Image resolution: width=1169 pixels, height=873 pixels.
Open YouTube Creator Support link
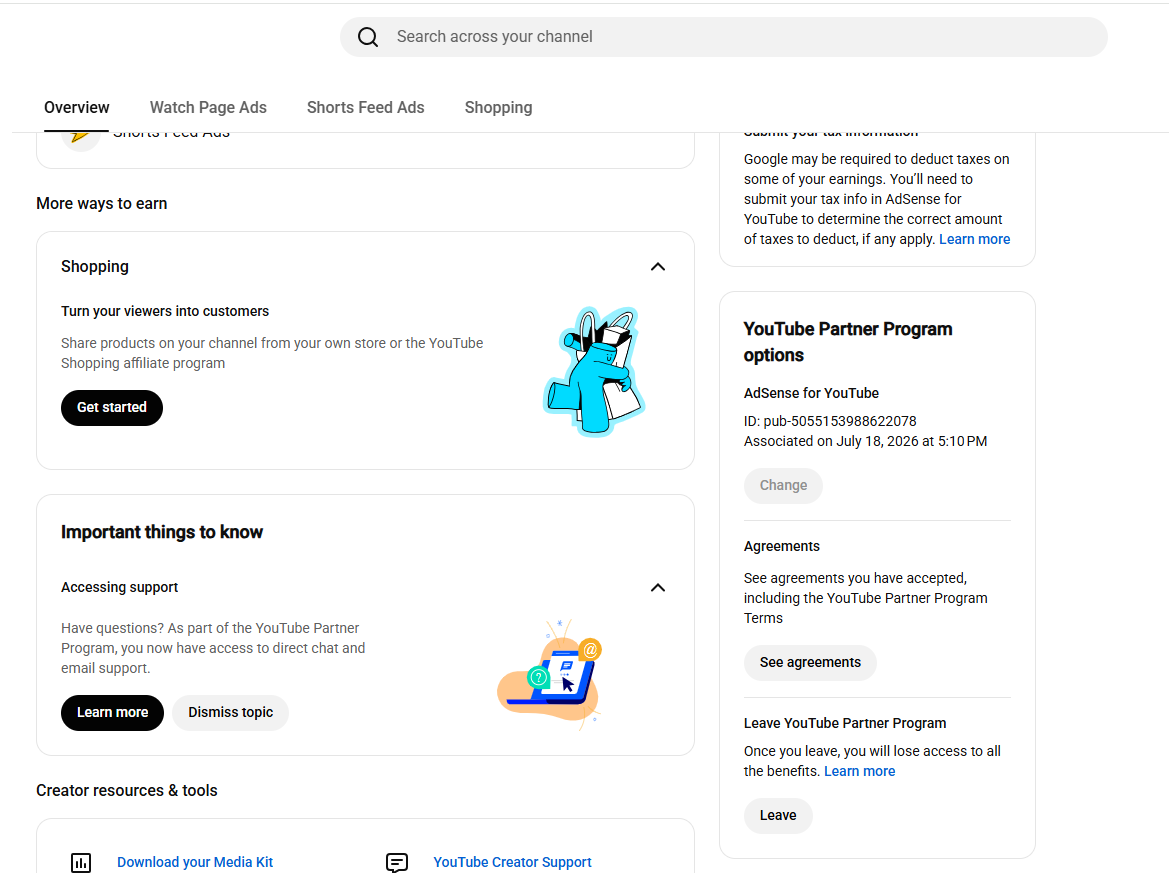512,863
